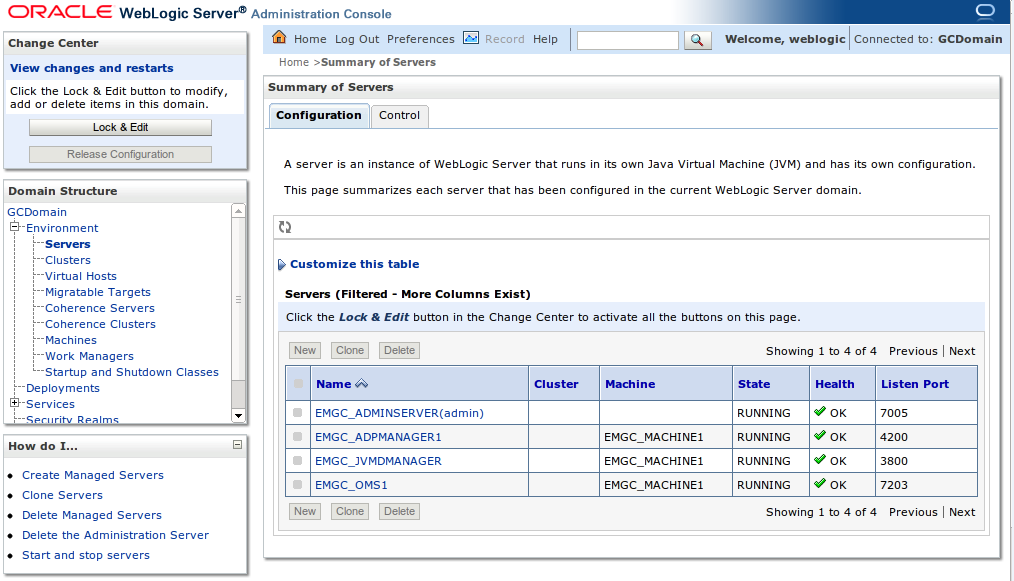Click the Domain Structure scrollbar thumb
This screenshot has height=581, width=1014.
(239, 300)
